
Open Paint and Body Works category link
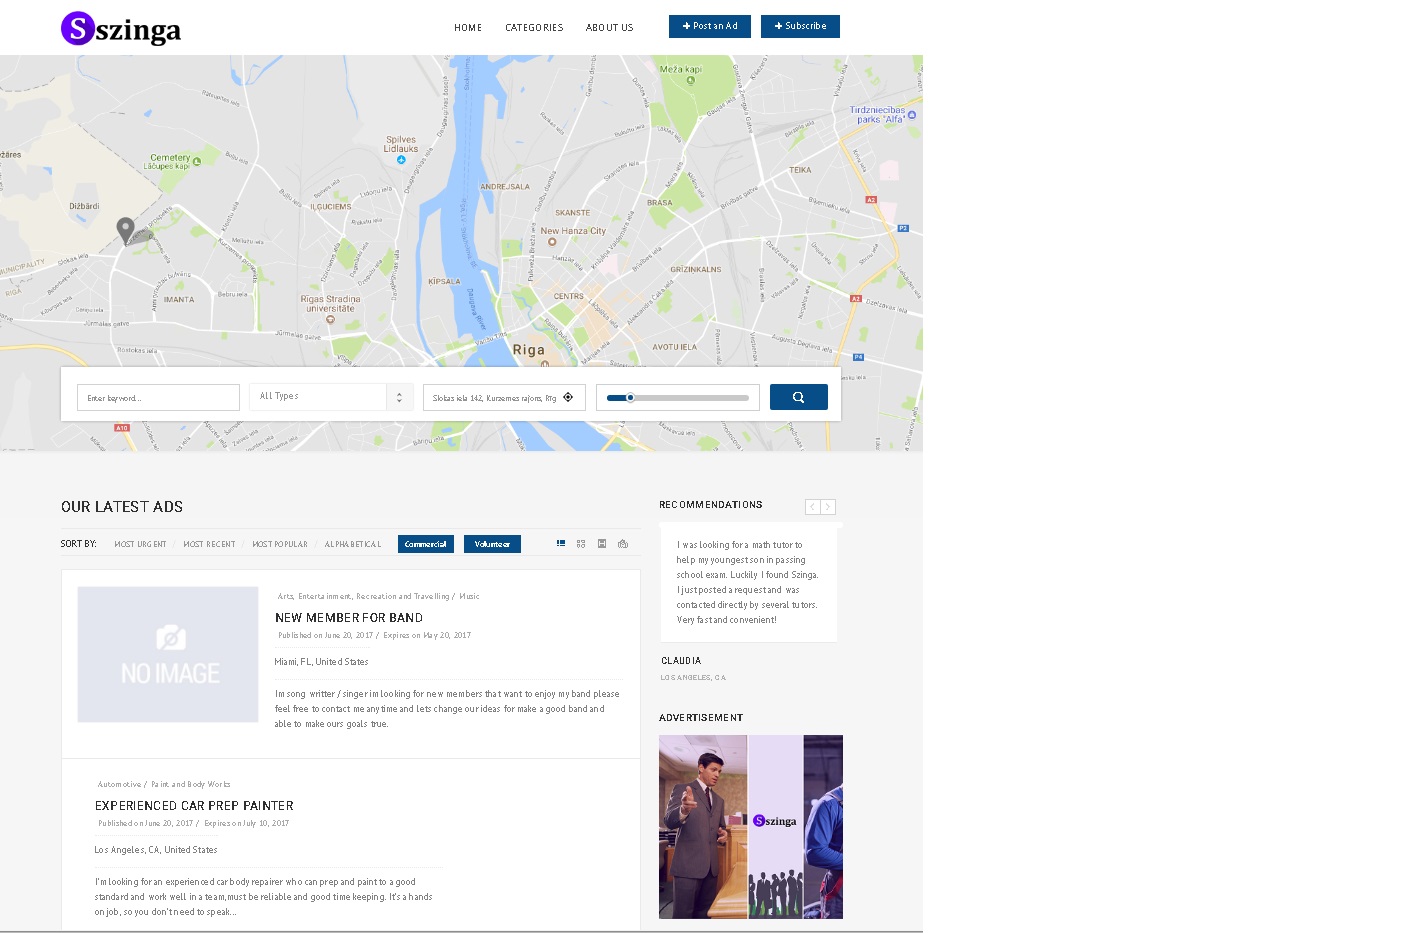coord(190,784)
